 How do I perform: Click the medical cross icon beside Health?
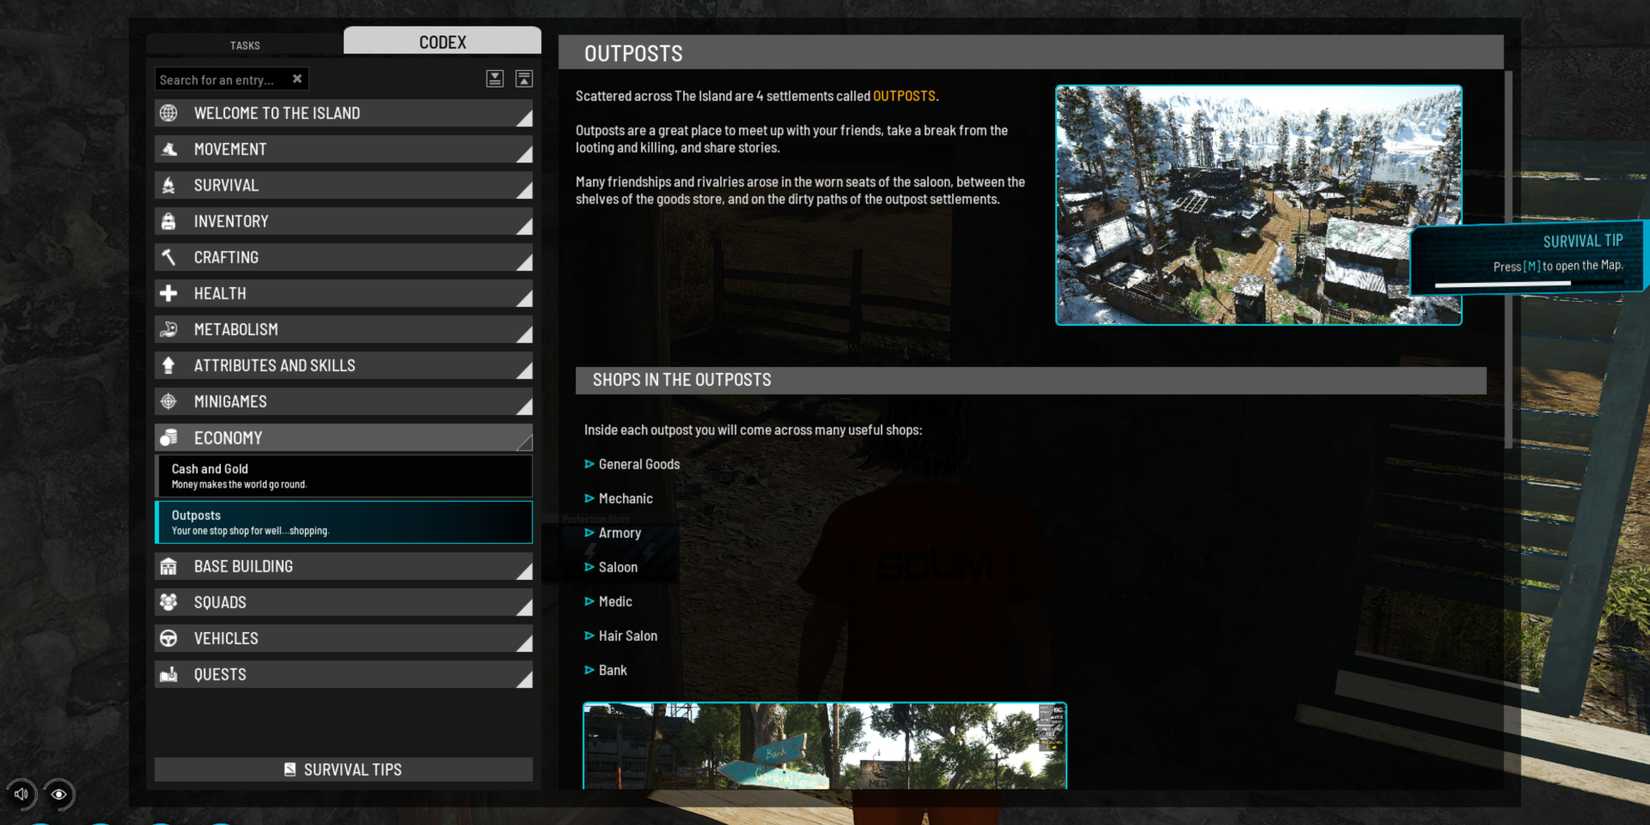click(x=169, y=293)
